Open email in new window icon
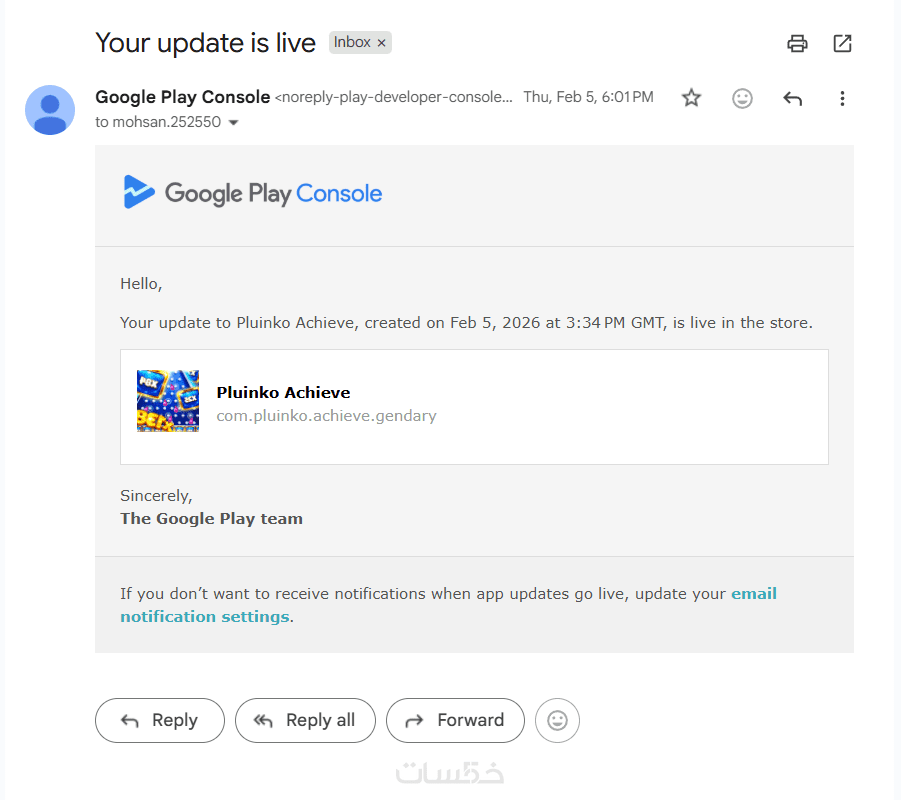Viewport: 901px width, 800px height. tap(842, 43)
